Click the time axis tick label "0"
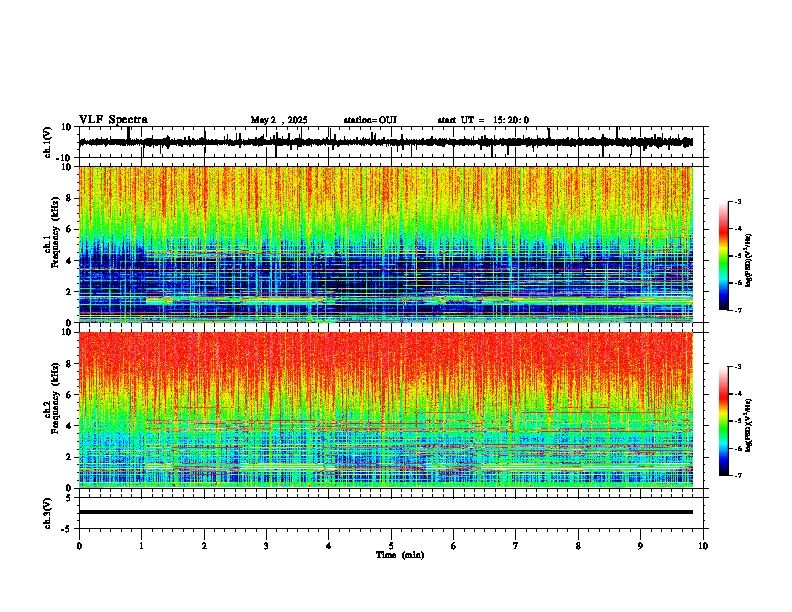Viewport: 792px width, 612px height. [x=79, y=546]
